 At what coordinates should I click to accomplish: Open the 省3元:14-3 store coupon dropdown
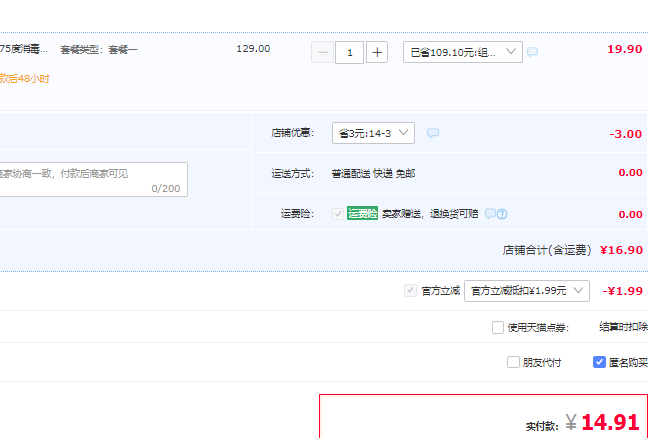[x=373, y=133]
